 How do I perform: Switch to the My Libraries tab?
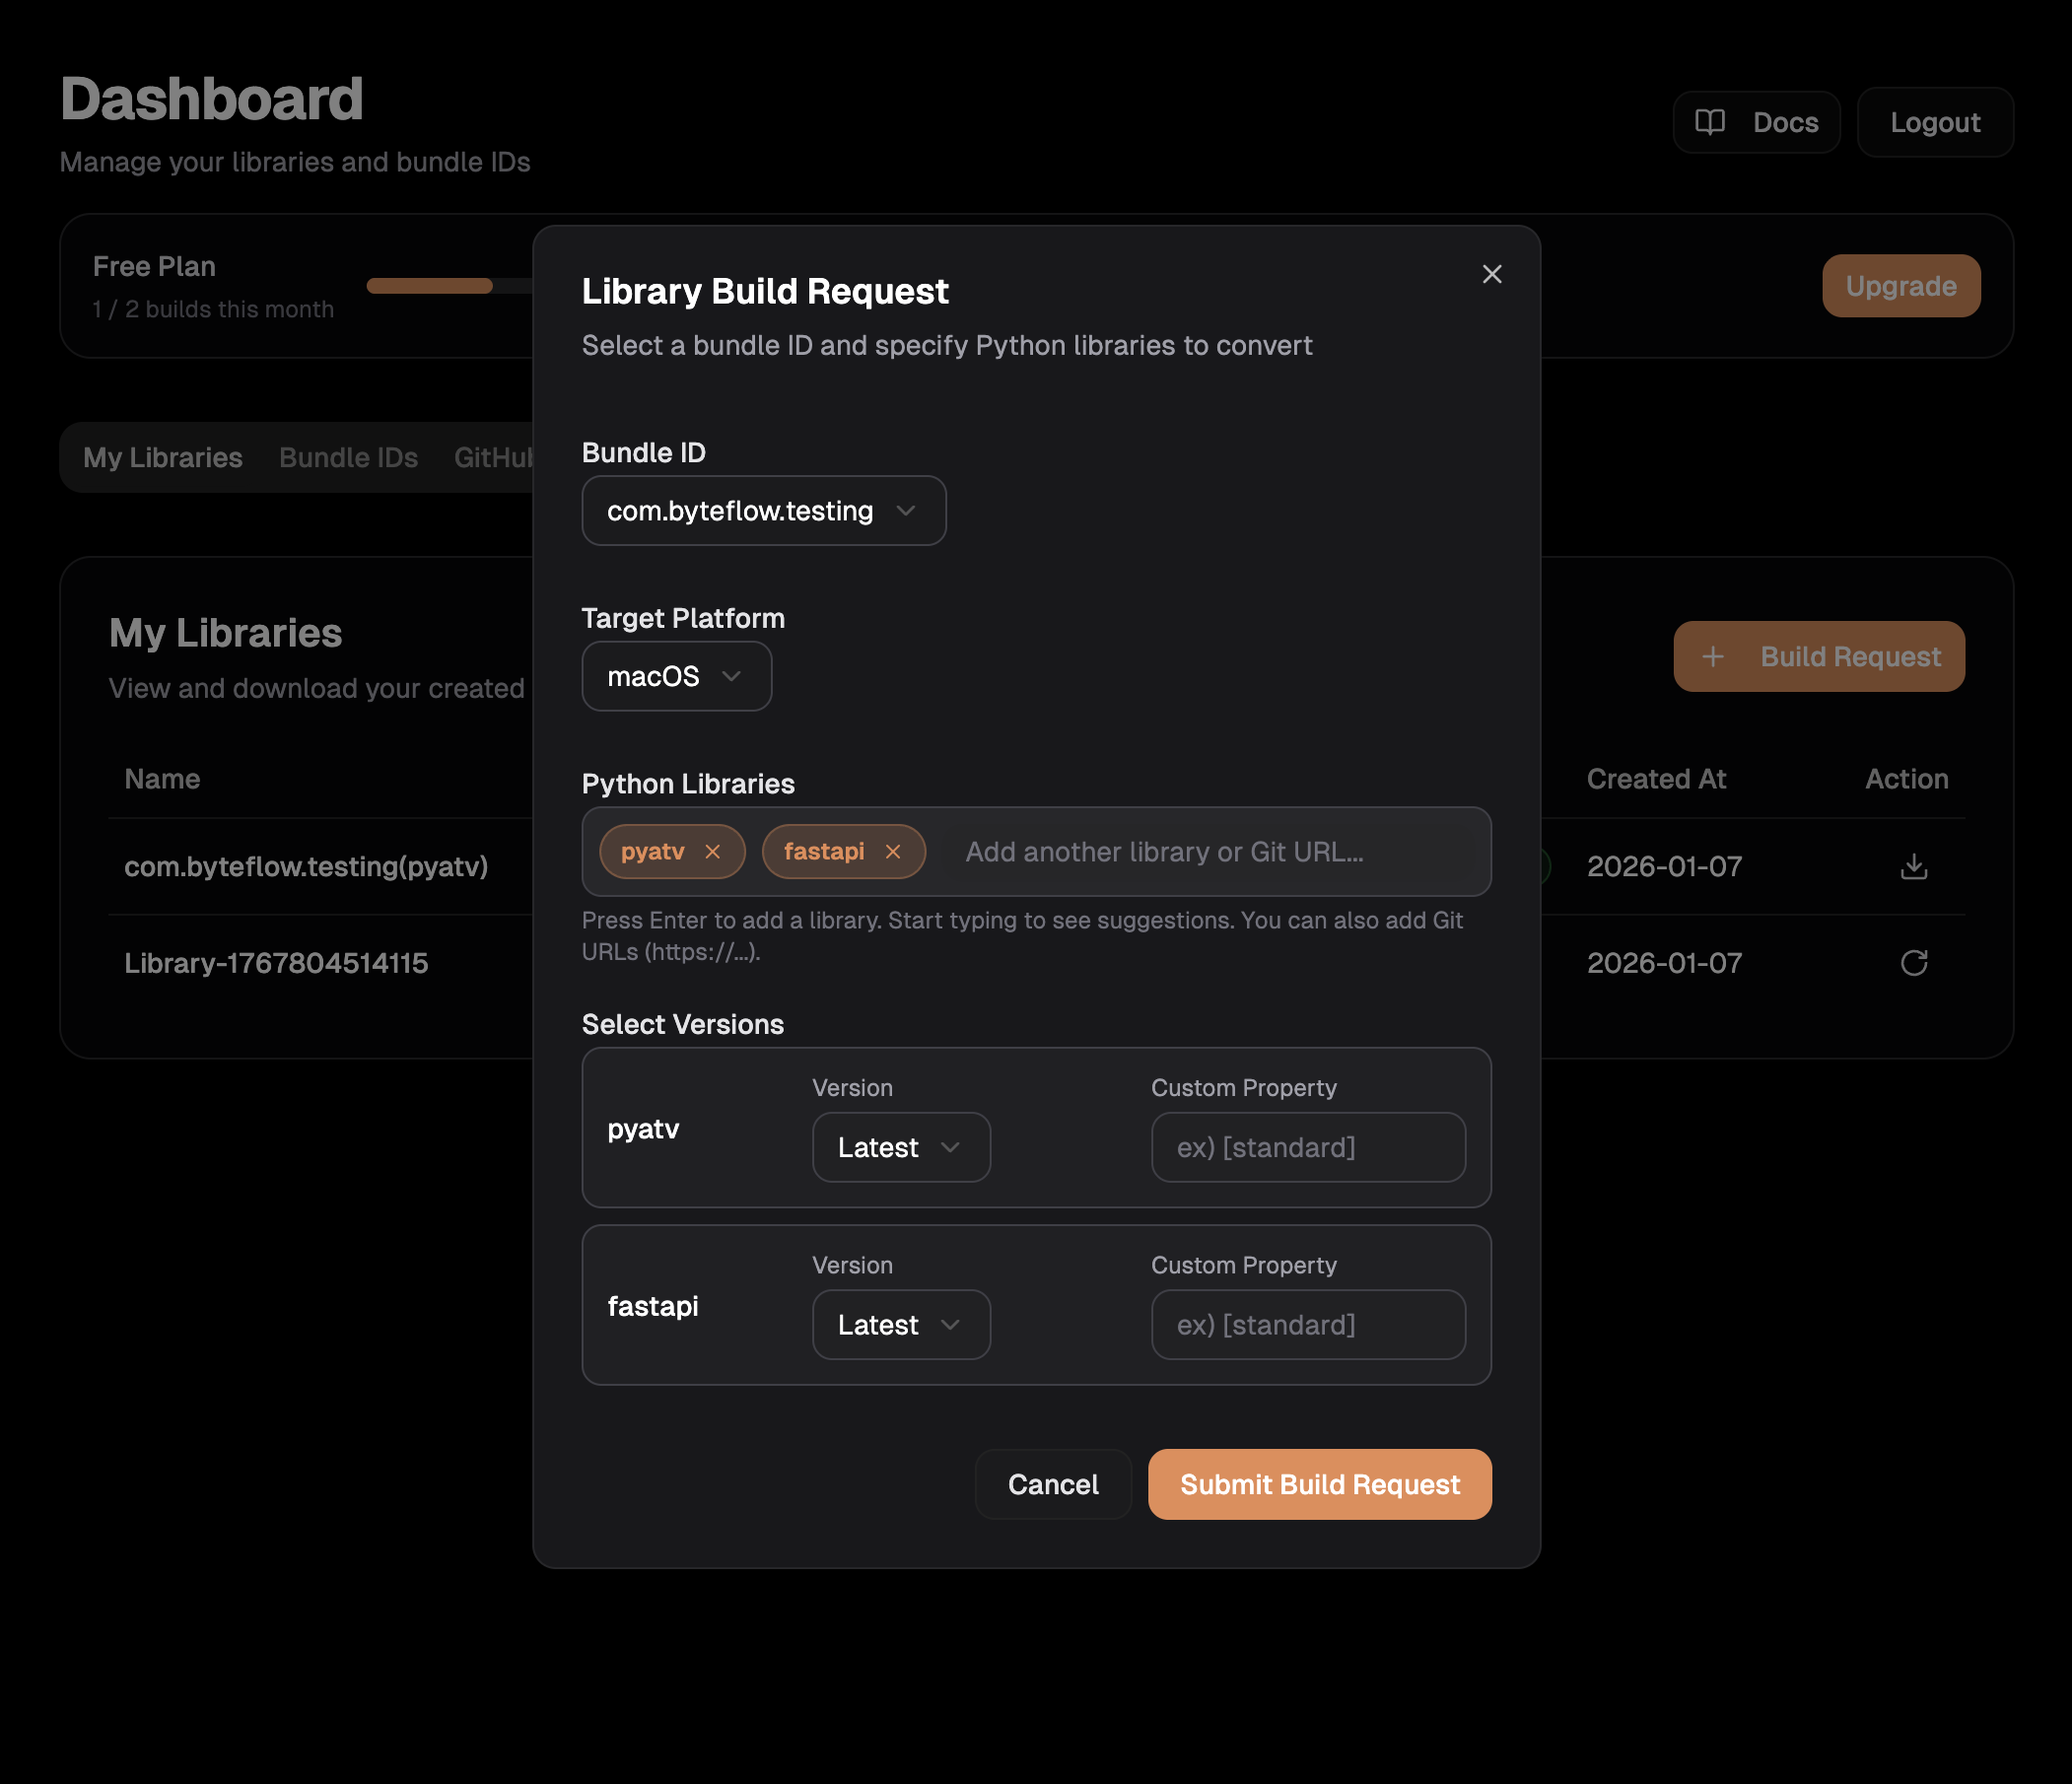[163, 457]
